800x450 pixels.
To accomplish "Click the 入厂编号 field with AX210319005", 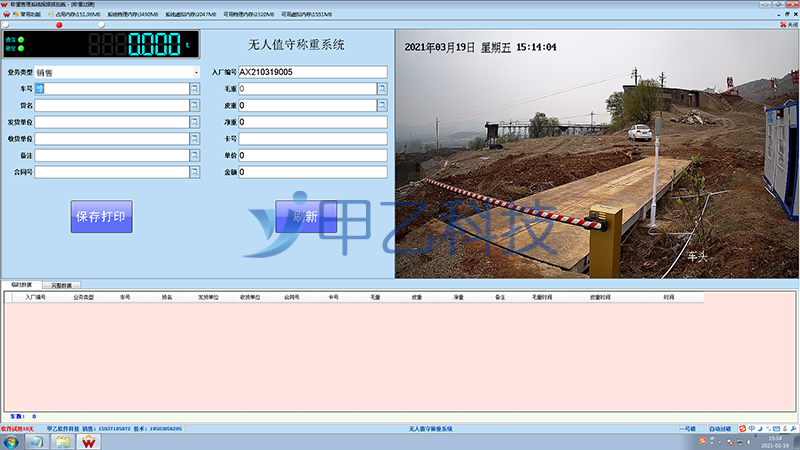I will coord(312,72).
